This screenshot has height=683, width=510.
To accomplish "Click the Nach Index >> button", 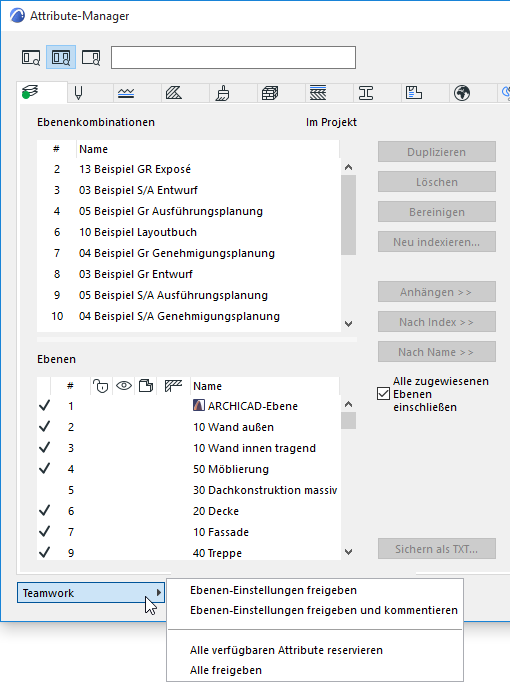I will click(x=437, y=322).
